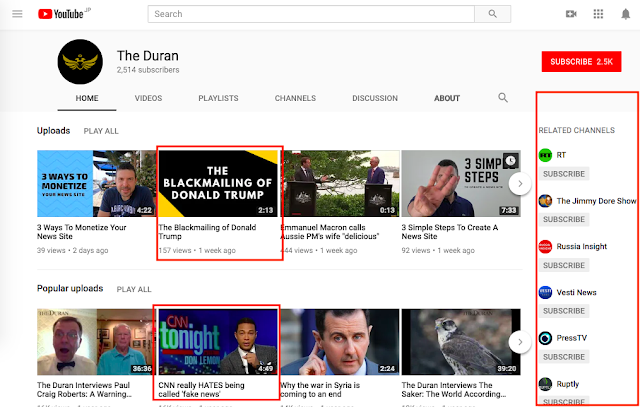
Task: Switch to the PLAYLISTS tab
Action: [218, 98]
